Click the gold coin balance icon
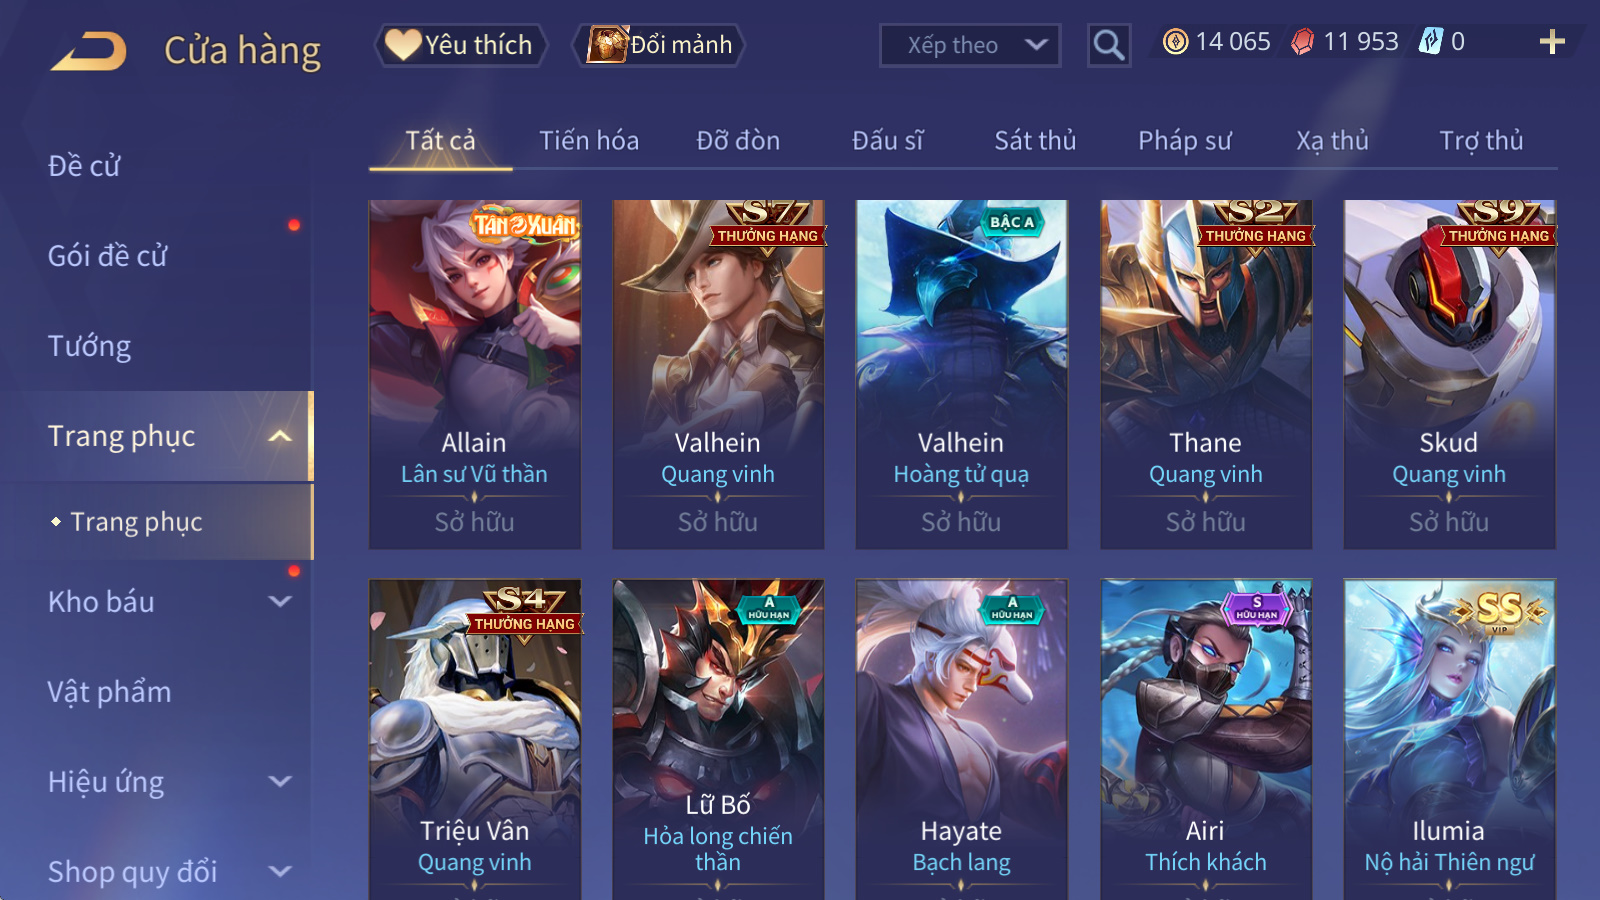This screenshot has width=1600, height=900. pos(1176,42)
